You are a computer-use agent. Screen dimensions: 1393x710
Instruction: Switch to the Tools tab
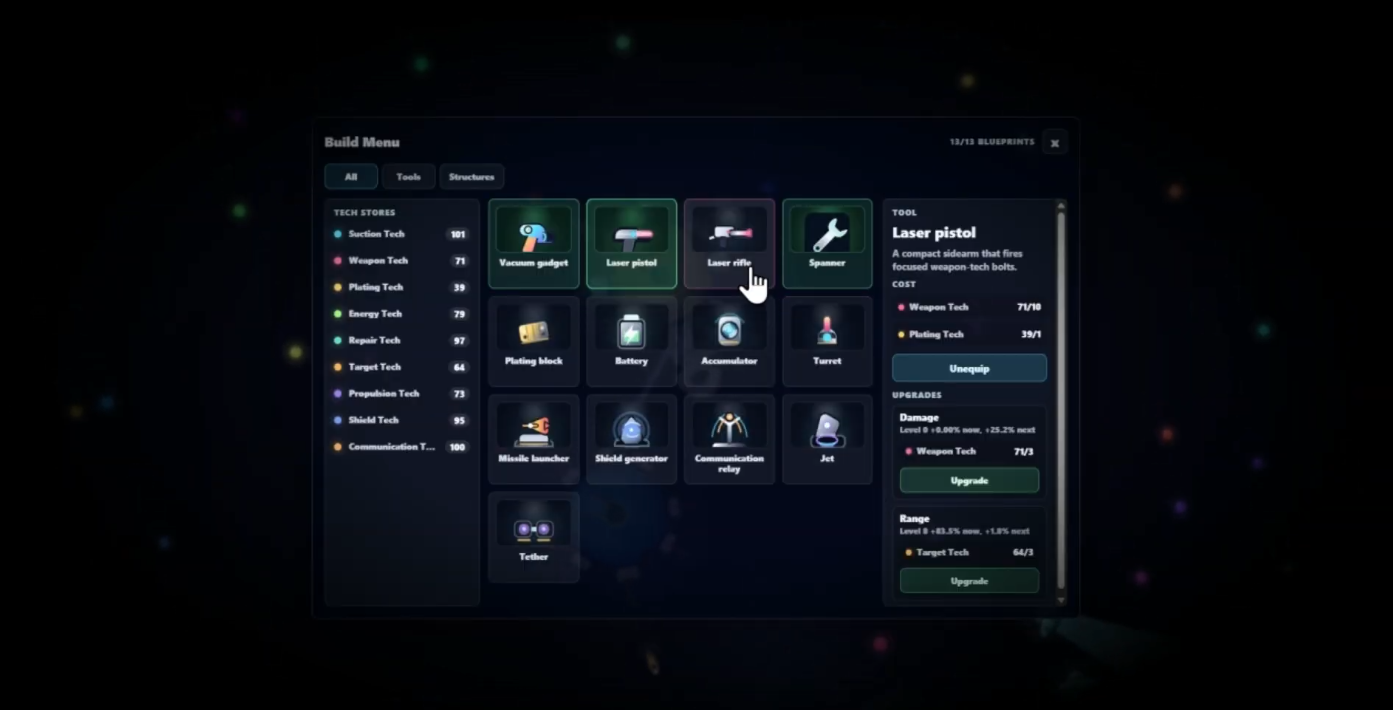tap(408, 177)
